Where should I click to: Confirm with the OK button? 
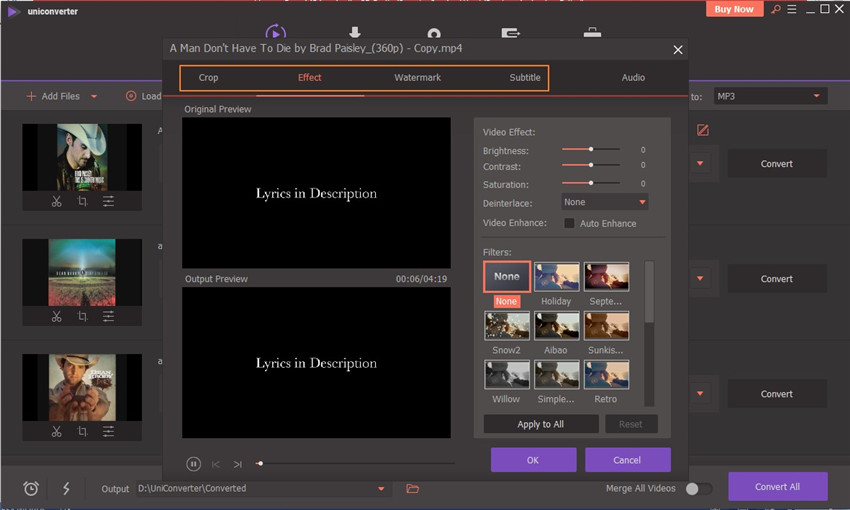coord(533,460)
